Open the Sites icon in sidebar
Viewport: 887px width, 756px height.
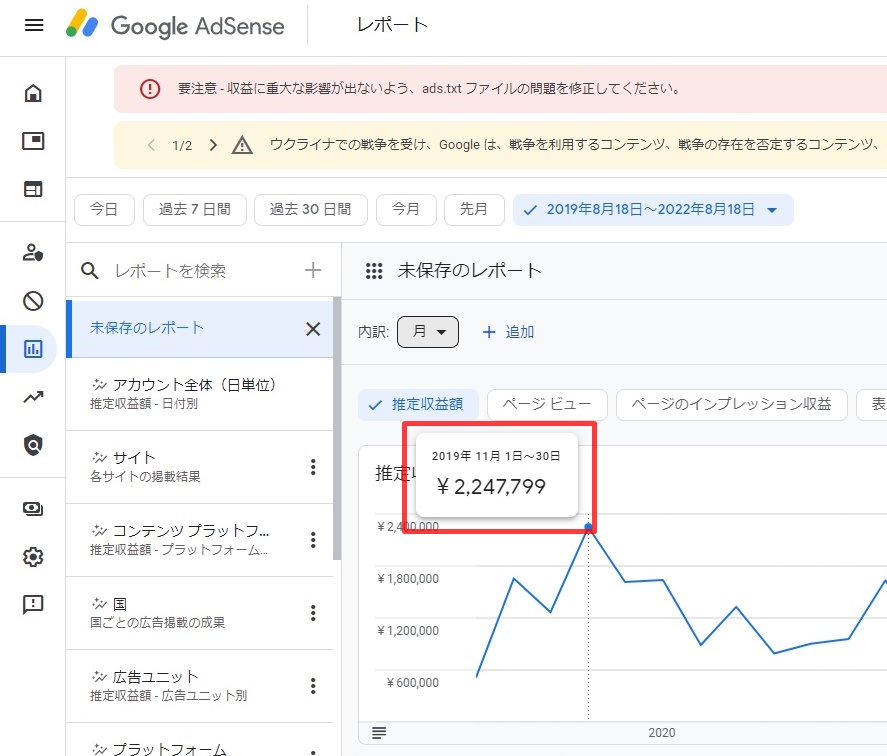33,189
